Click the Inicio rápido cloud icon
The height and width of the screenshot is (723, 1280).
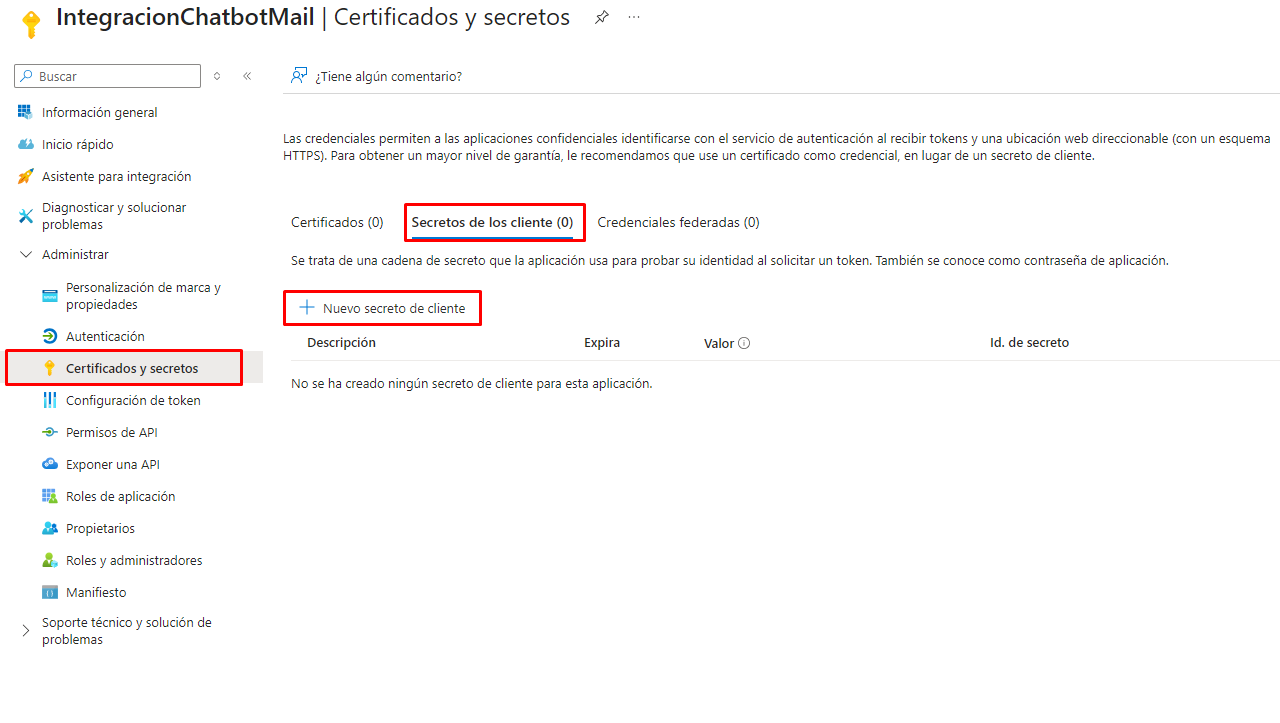(26, 144)
